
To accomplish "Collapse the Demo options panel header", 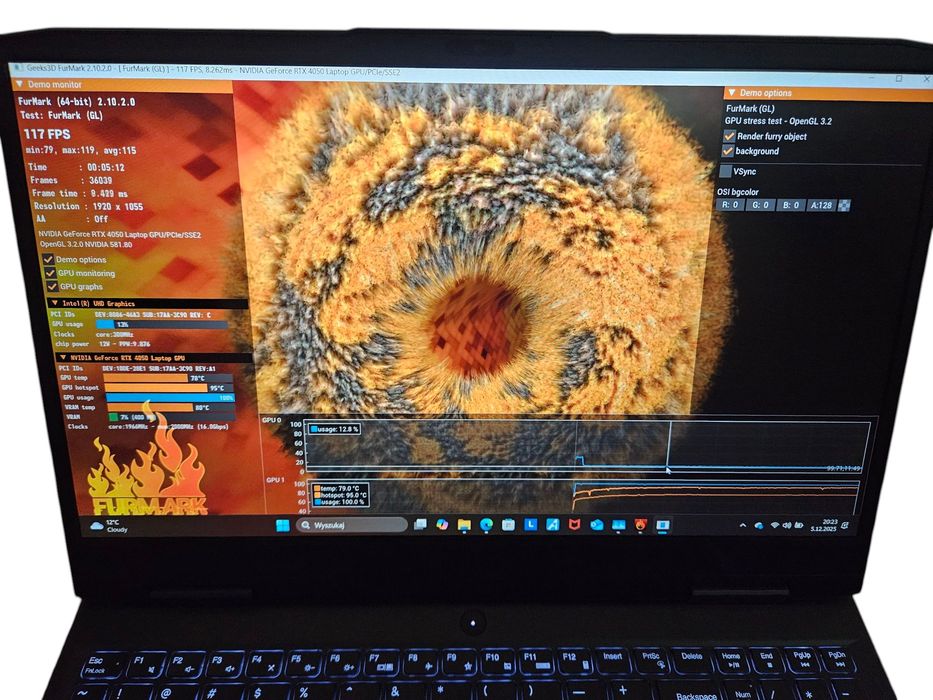I will coord(731,93).
